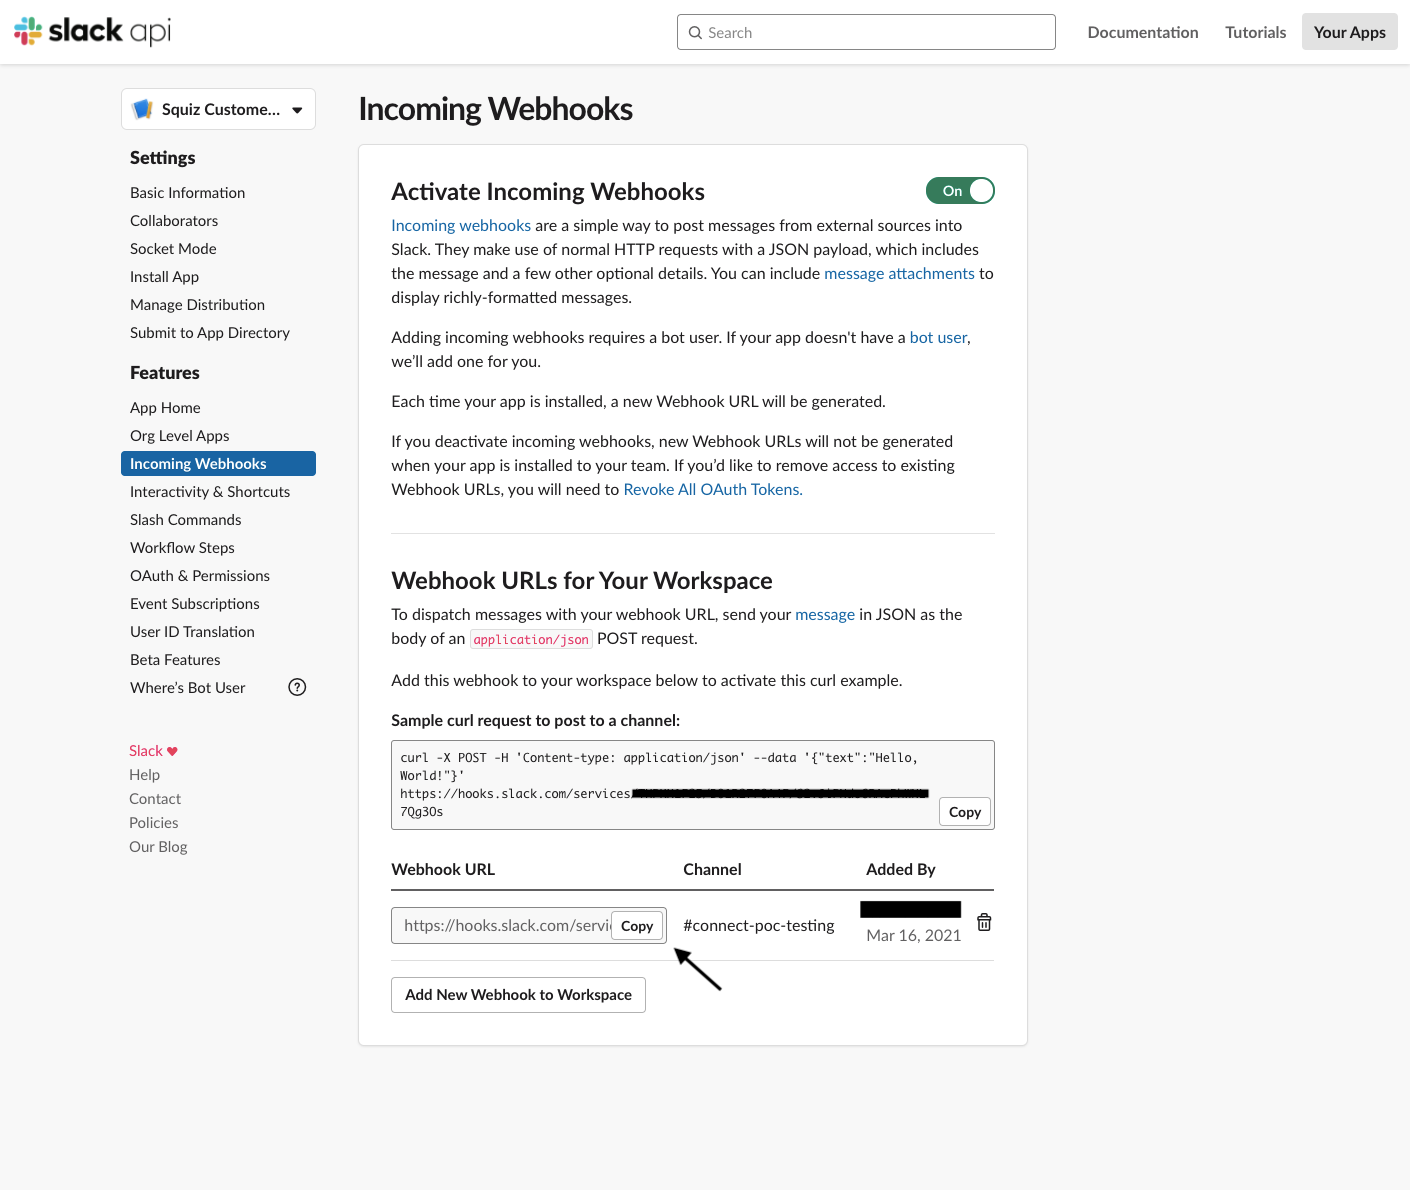Select Incoming Webhooks in sidebar
Screen dimensions: 1410x1190
[218, 464]
